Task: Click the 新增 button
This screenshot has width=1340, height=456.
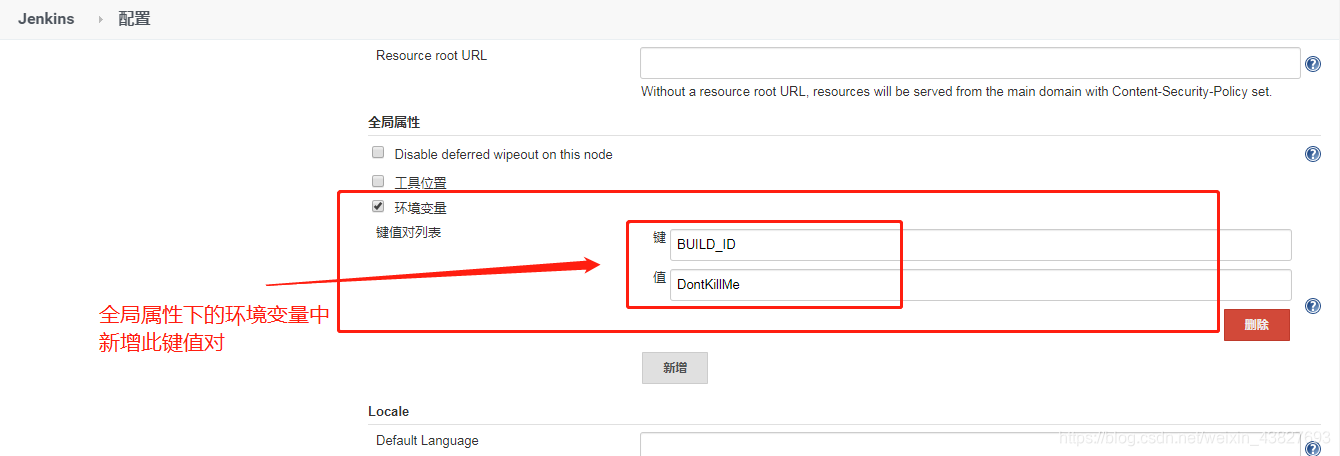Action: [675, 368]
